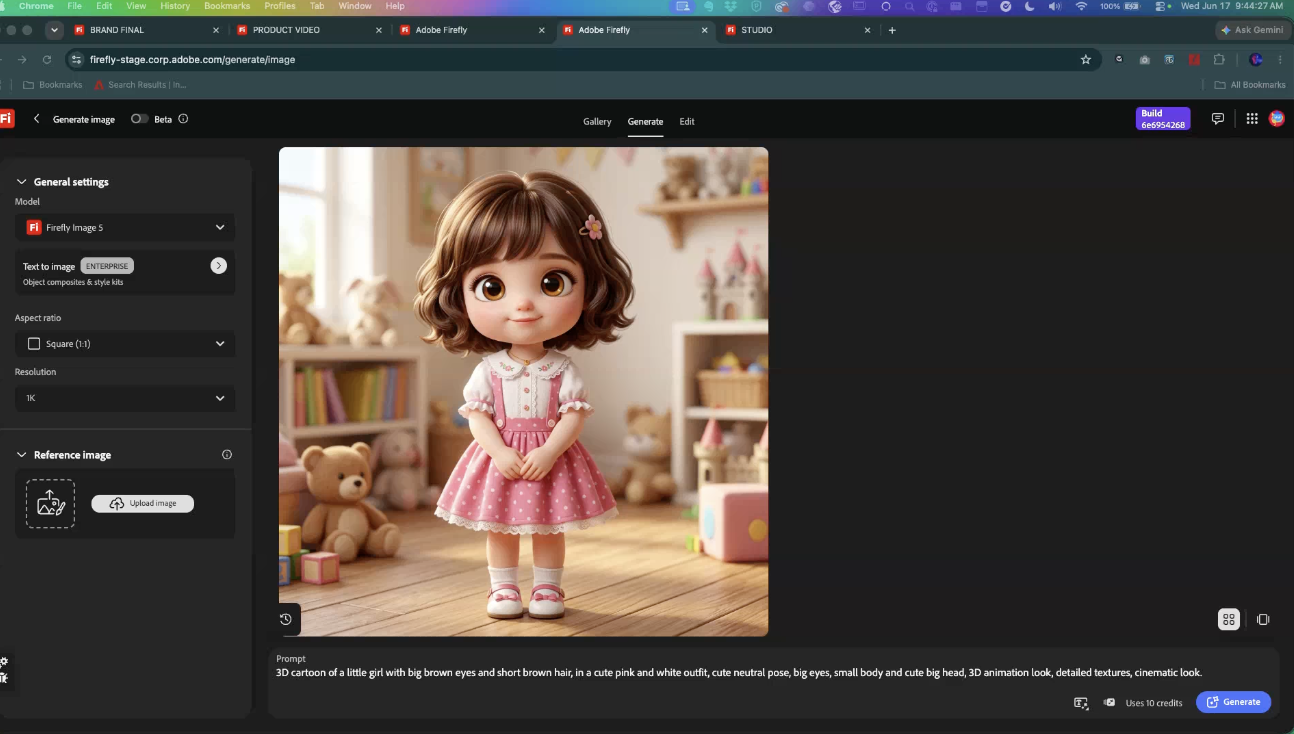
Task: Switch to carousel view layout
Action: point(1263,619)
